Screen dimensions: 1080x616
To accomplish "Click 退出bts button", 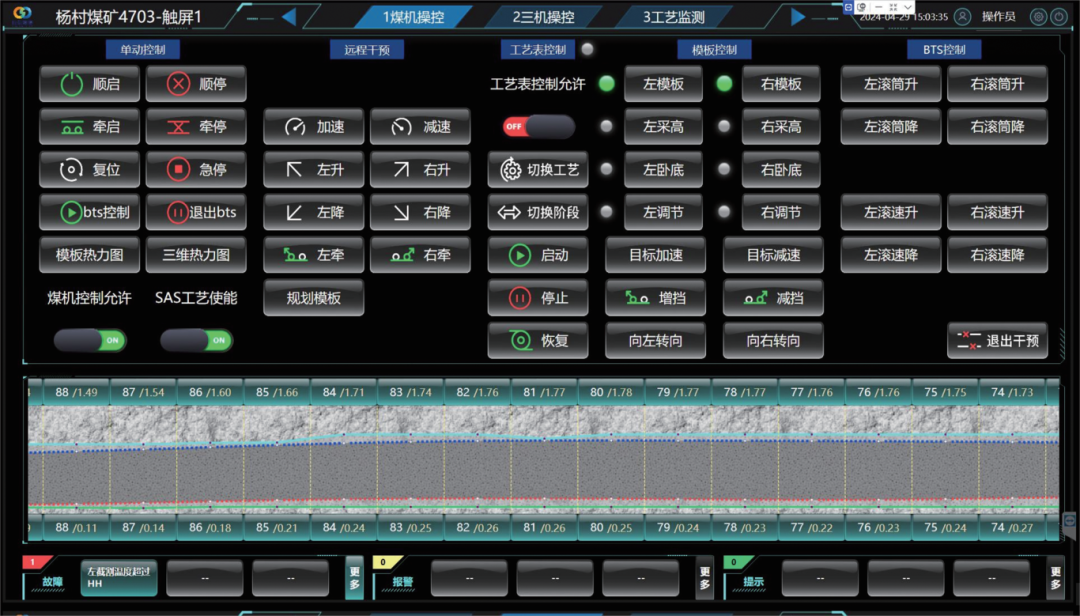I will pyautogui.click(x=196, y=212).
